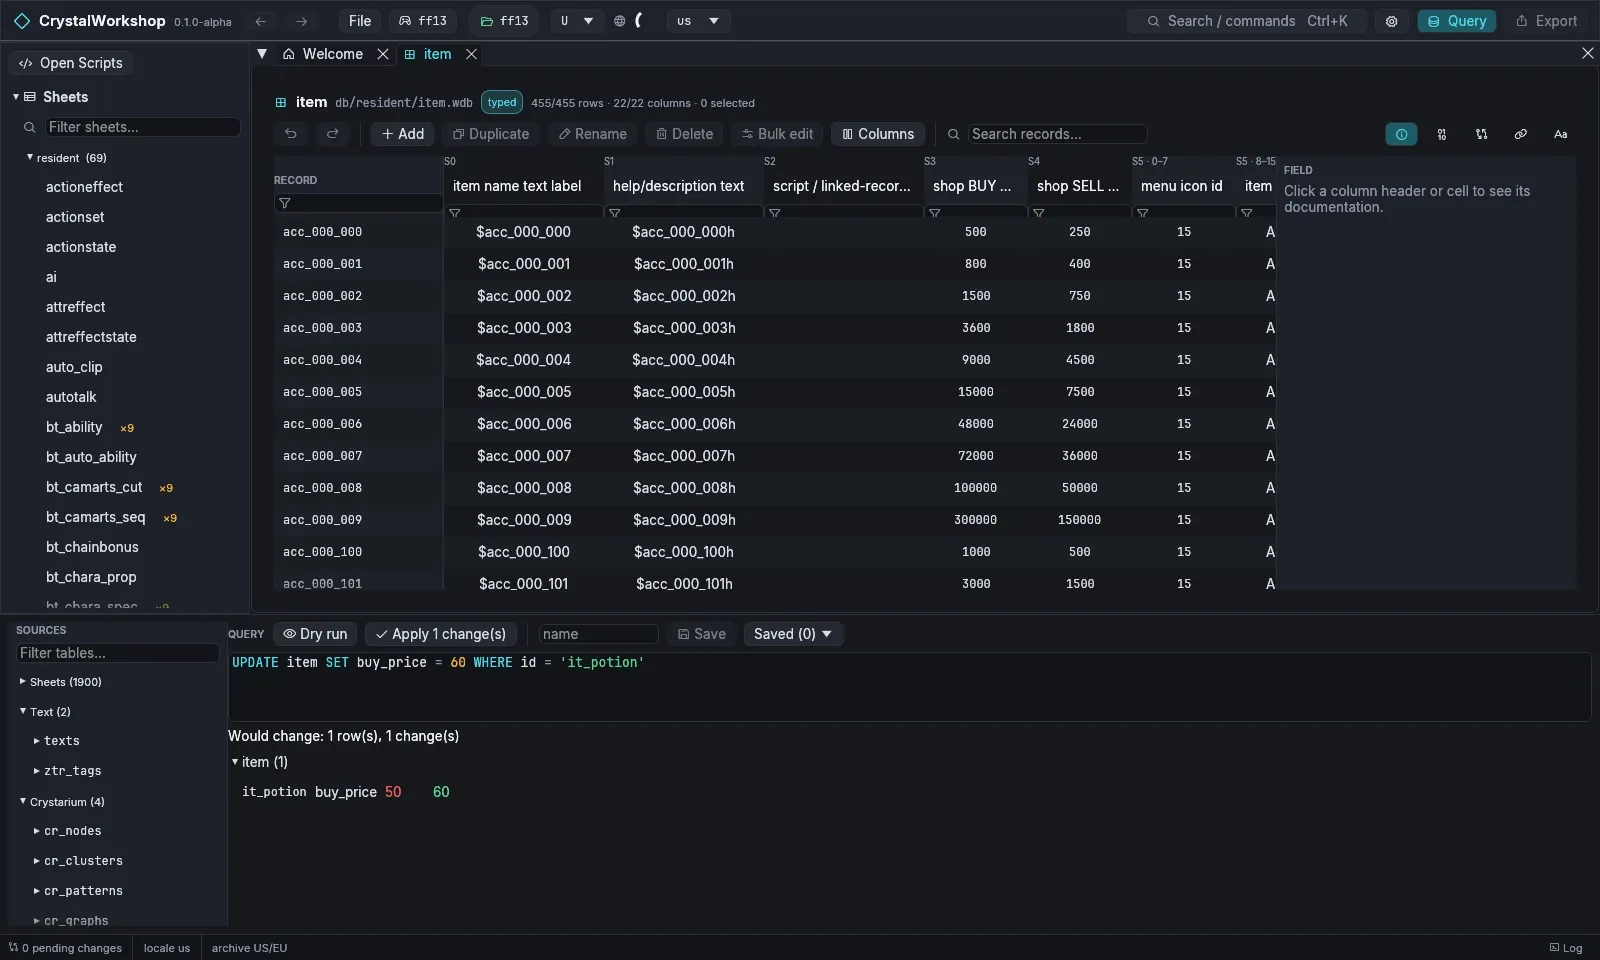
Task: Toggle the field info panel icon
Action: (1401, 134)
